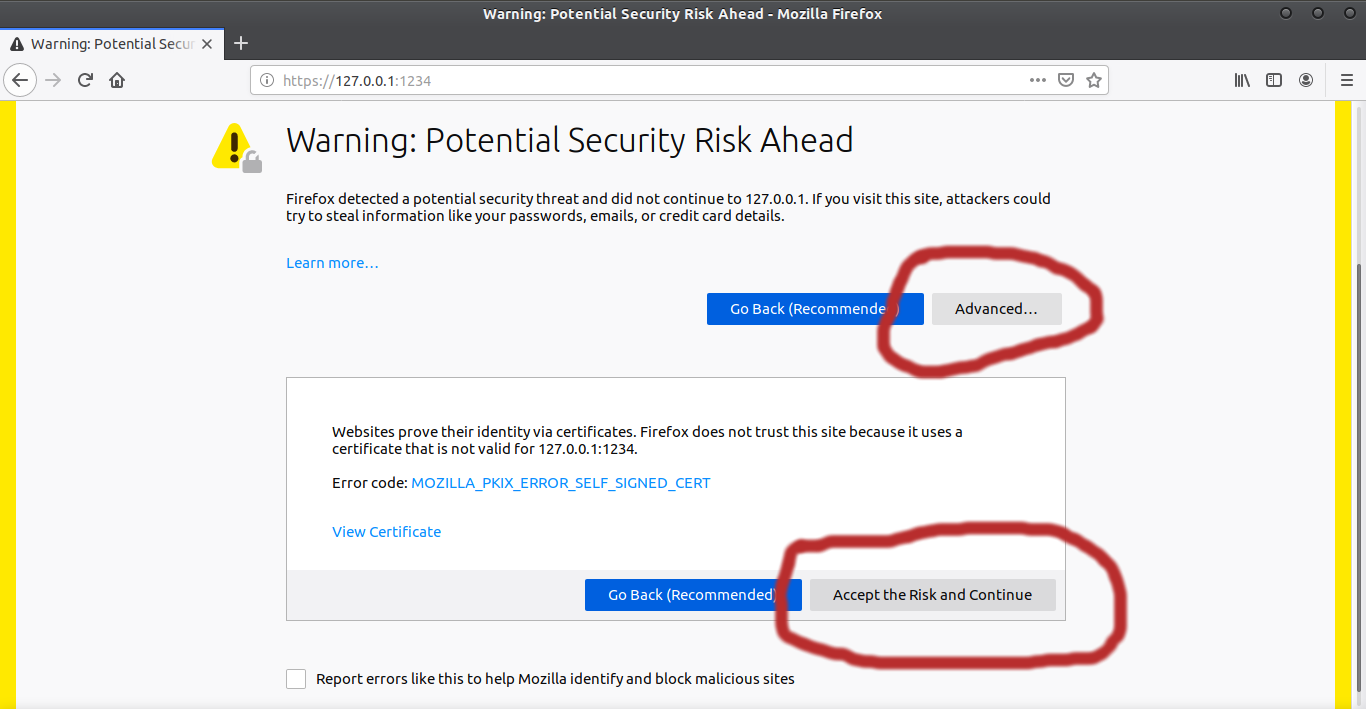The width and height of the screenshot is (1366, 709).
Task: Click the Forward navigation arrow
Action: (x=53, y=80)
